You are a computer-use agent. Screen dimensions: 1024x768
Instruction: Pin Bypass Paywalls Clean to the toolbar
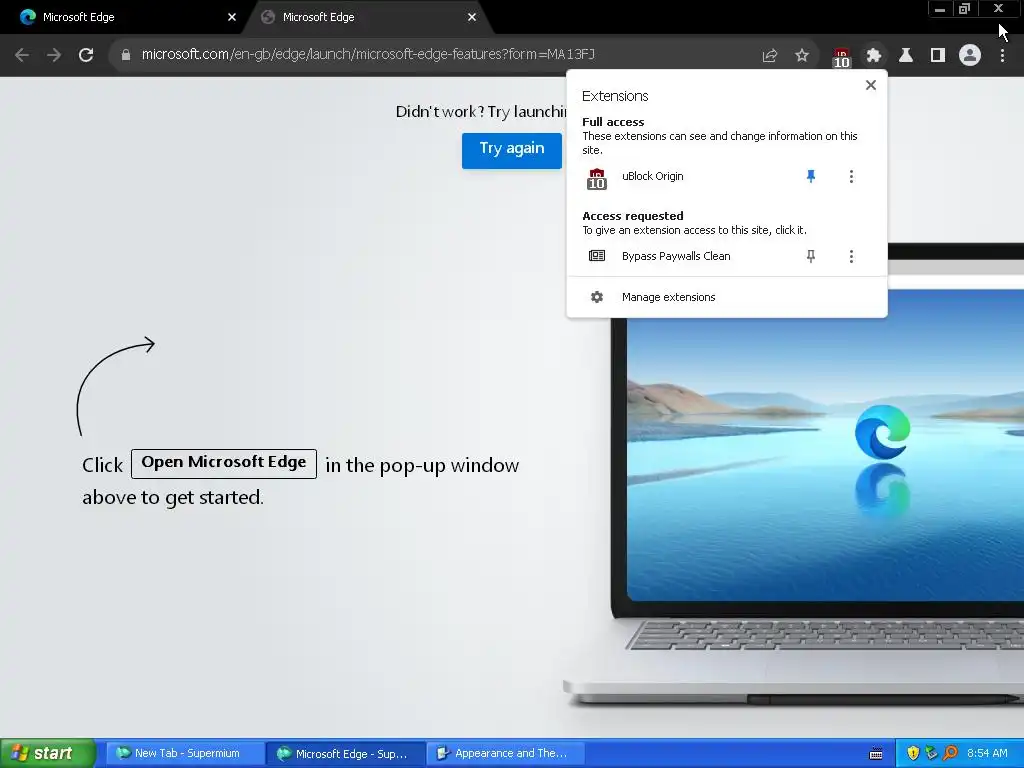(810, 256)
